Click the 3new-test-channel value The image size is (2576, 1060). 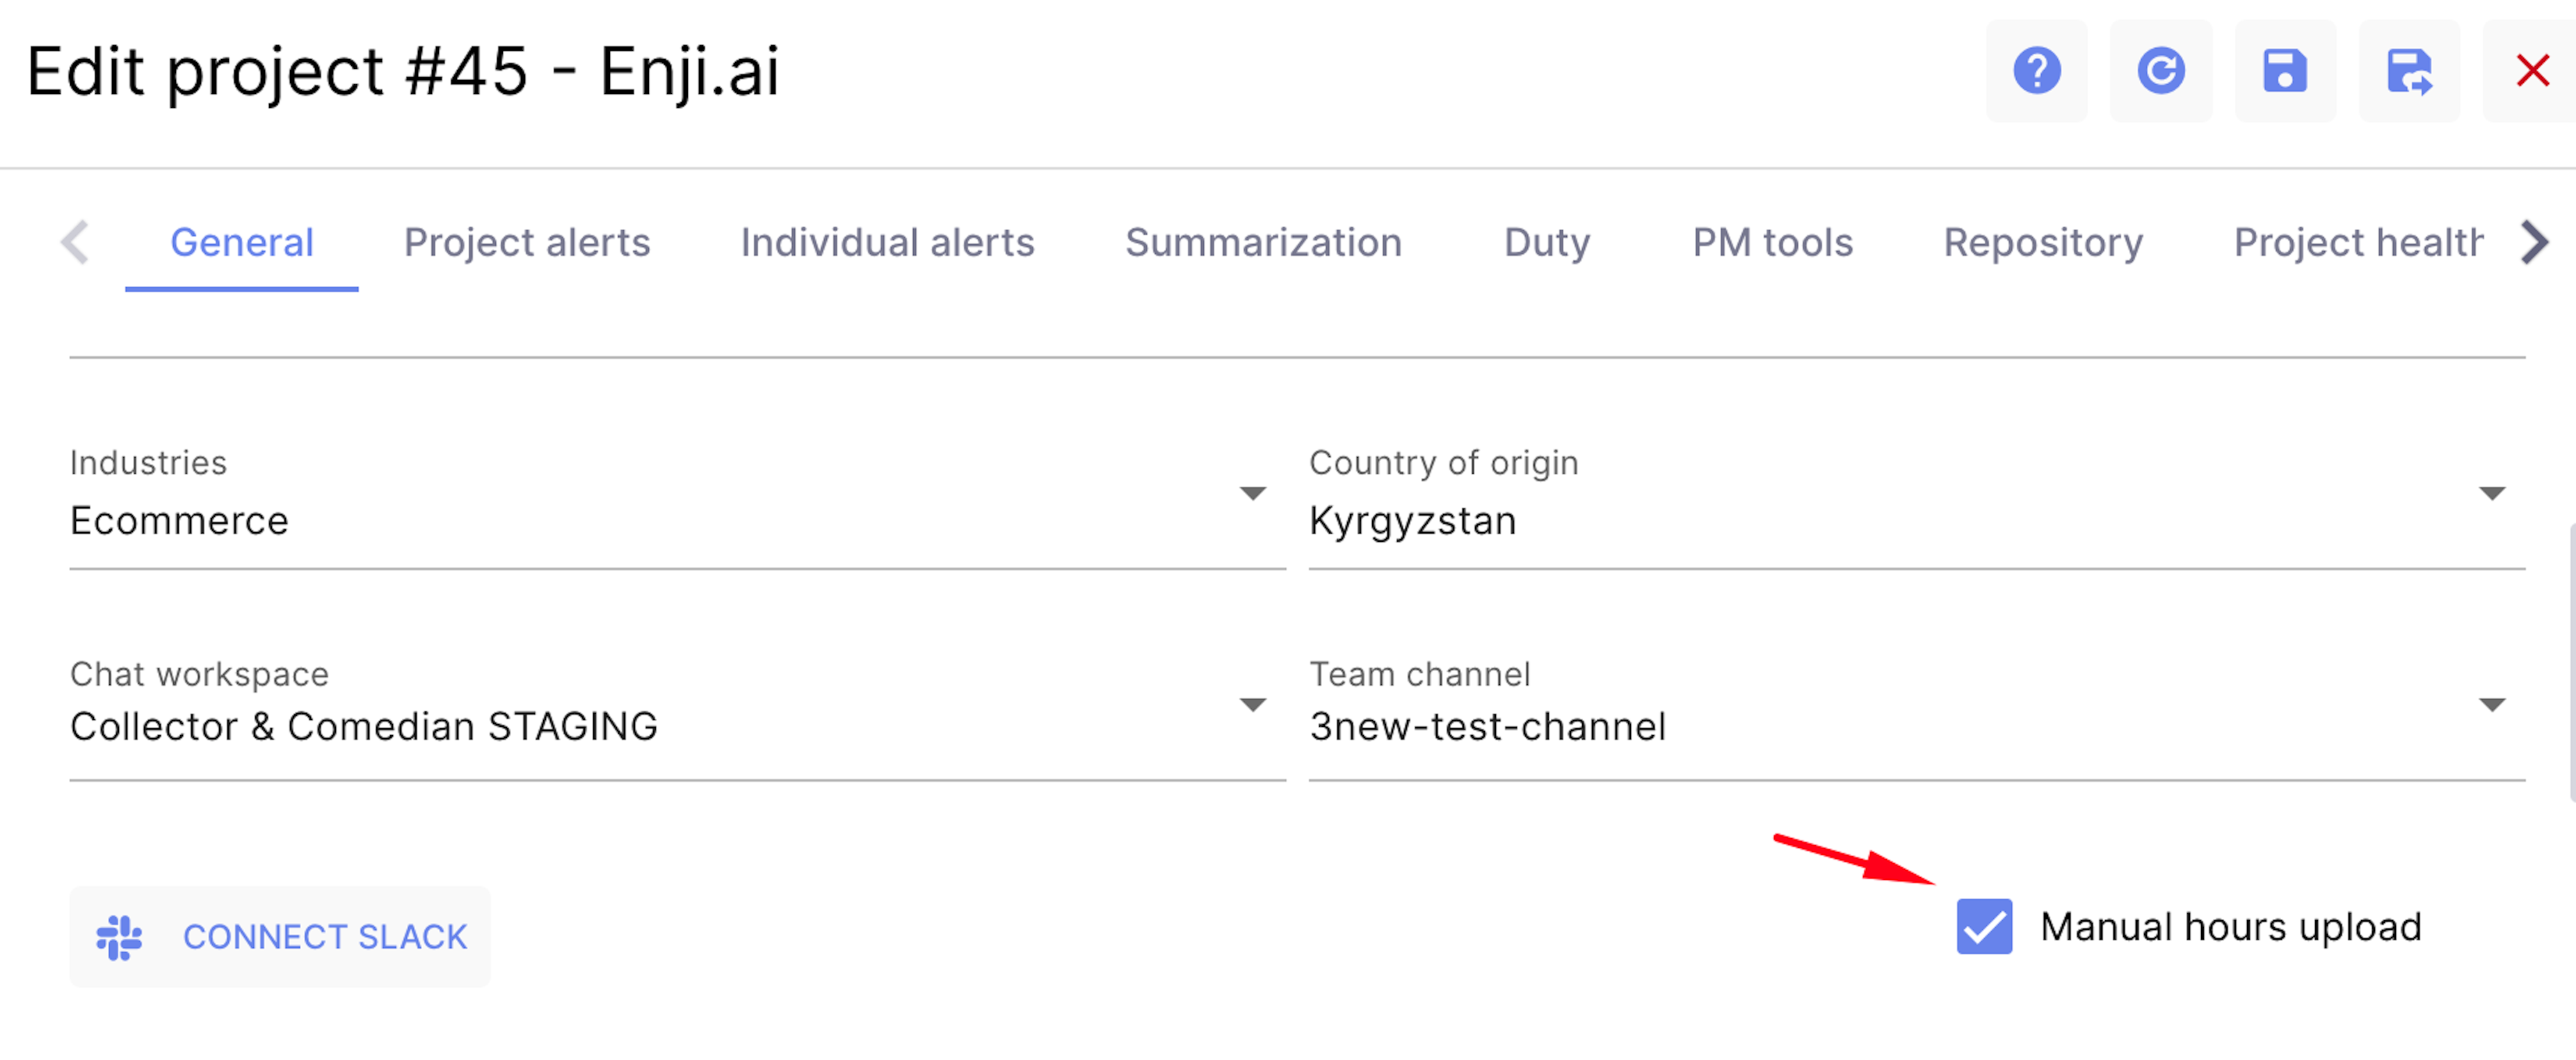pyautogui.click(x=1487, y=727)
